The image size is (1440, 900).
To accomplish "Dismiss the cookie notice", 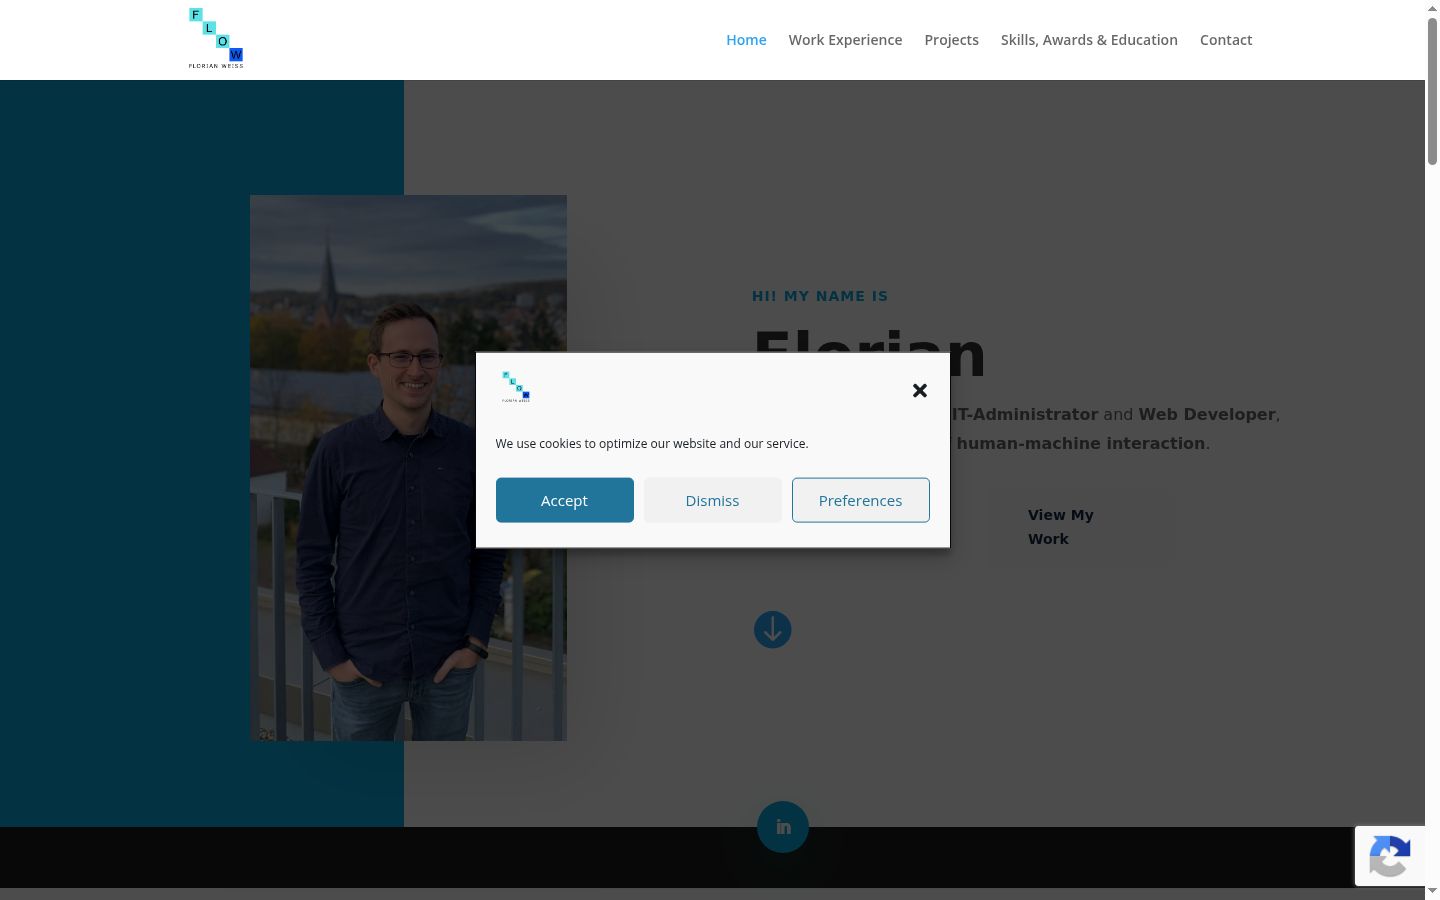I will [x=713, y=500].
